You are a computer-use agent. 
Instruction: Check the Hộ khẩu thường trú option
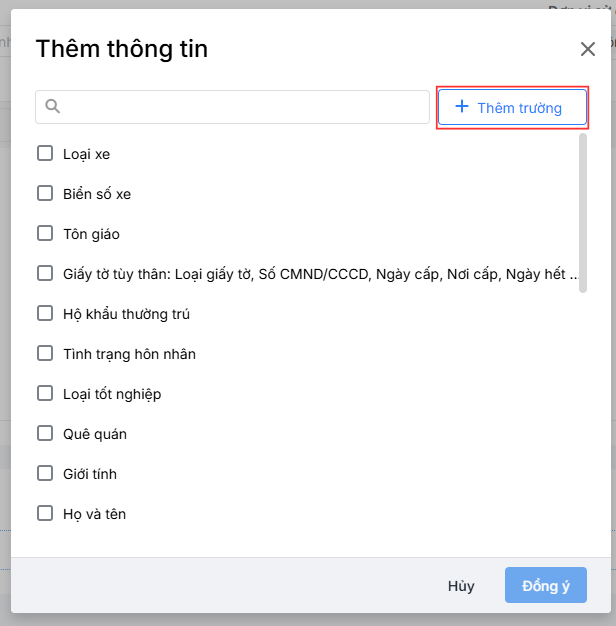pos(45,314)
